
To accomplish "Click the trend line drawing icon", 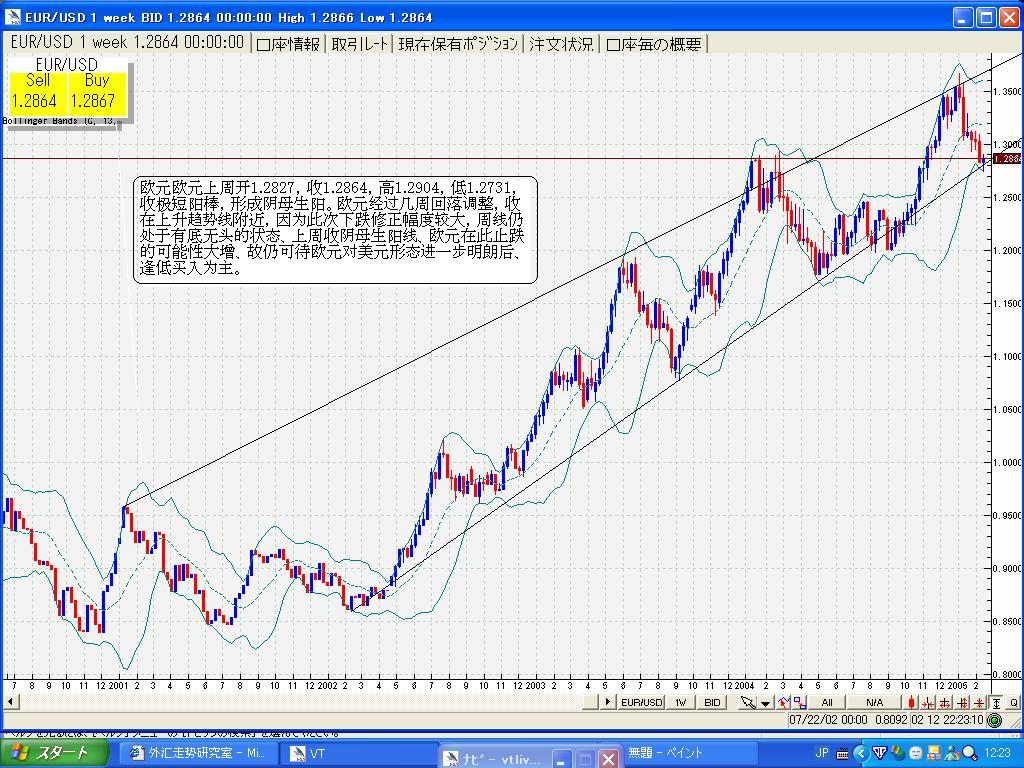I will coord(784,702).
